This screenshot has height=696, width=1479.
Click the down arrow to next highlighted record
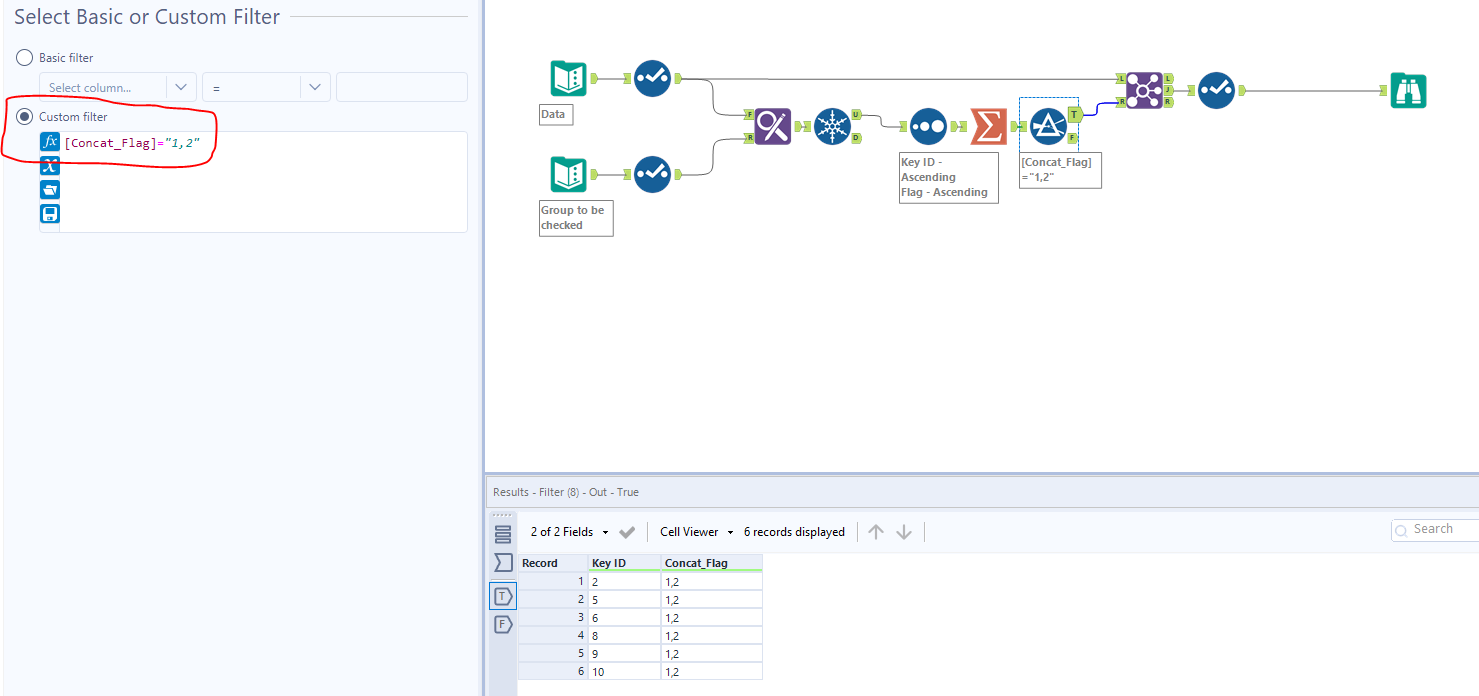(x=904, y=531)
